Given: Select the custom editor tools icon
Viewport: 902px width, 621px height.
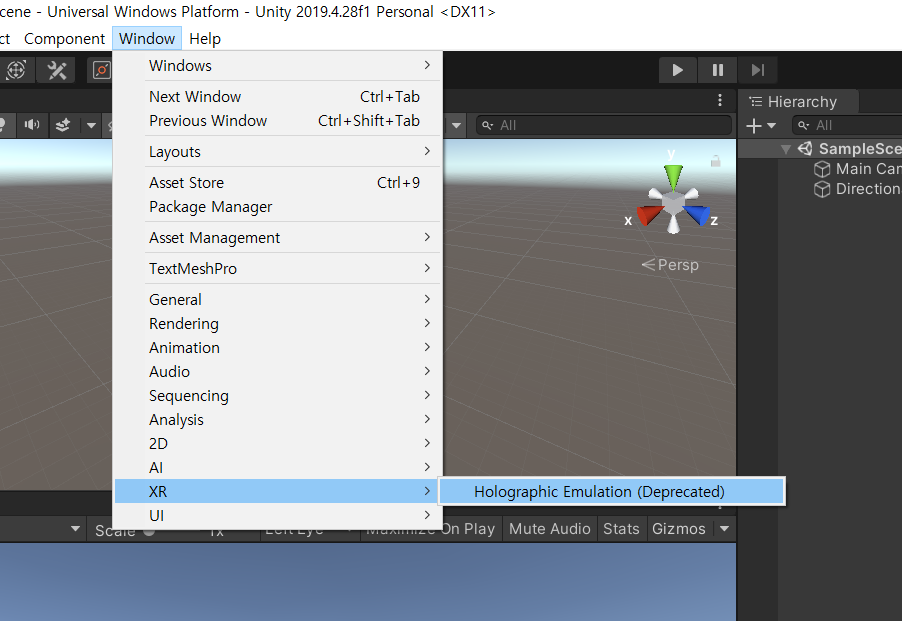Looking at the screenshot, I should [x=56, y=70].
